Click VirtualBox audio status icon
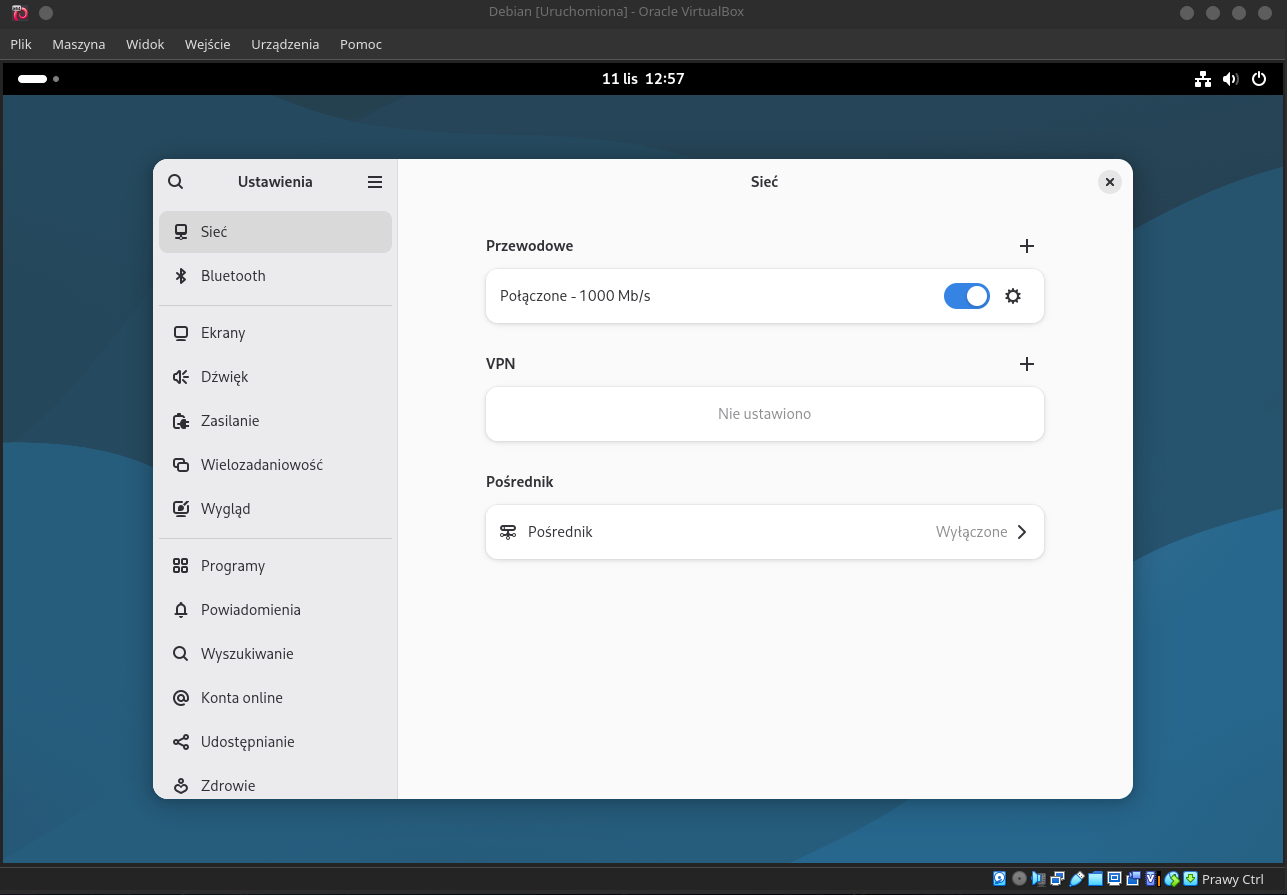Viewport: 1287px width, 895px height. click(x=1038, y=879)
